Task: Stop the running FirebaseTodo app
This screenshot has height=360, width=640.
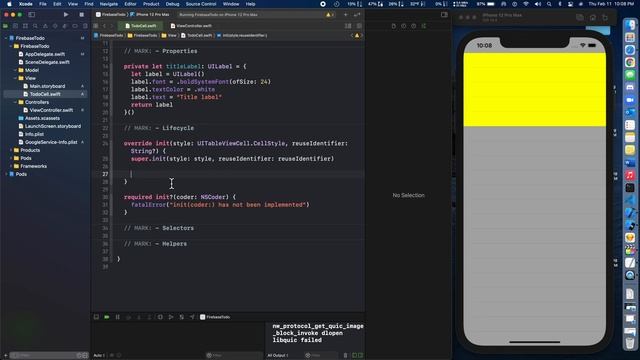Action: pos(82,15)
